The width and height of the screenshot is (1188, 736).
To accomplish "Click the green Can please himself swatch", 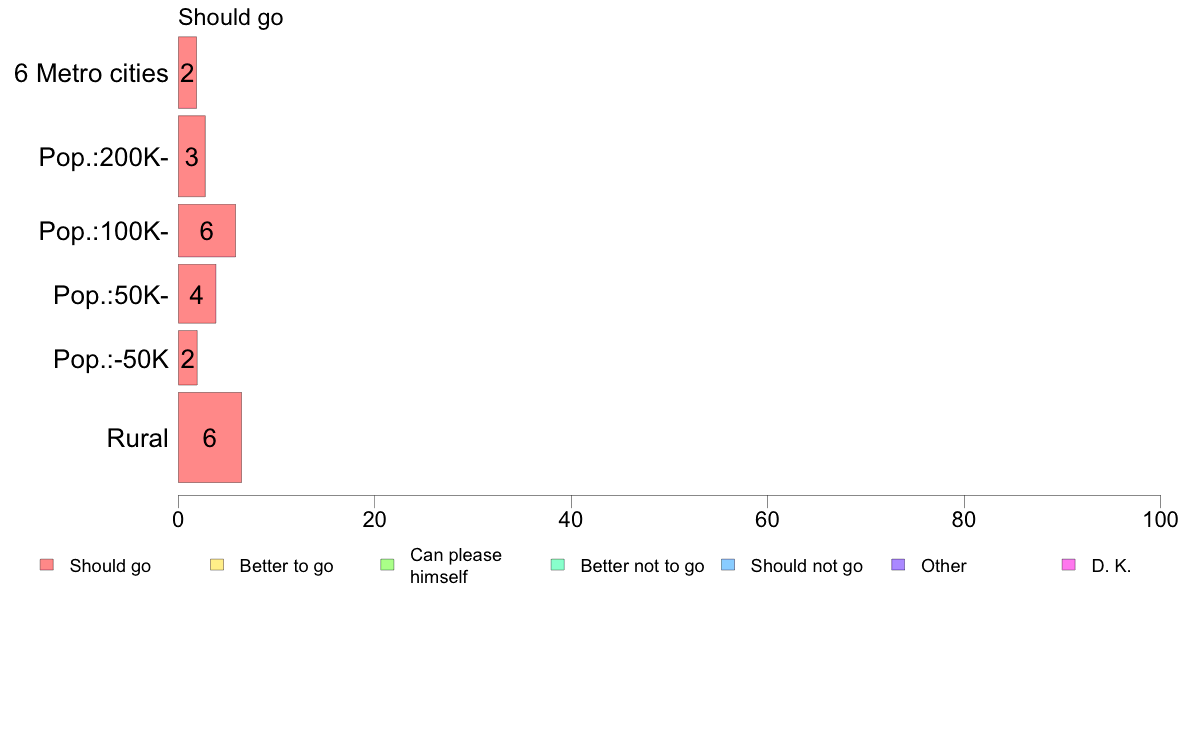I will 387,565.
